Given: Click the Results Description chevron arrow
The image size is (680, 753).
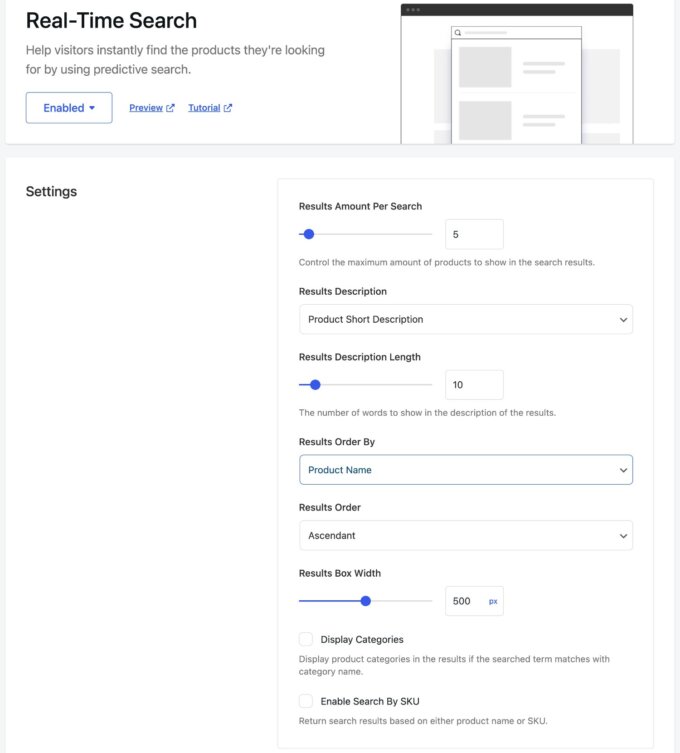Looking at the screenshot, I should [x=623, y=320].
